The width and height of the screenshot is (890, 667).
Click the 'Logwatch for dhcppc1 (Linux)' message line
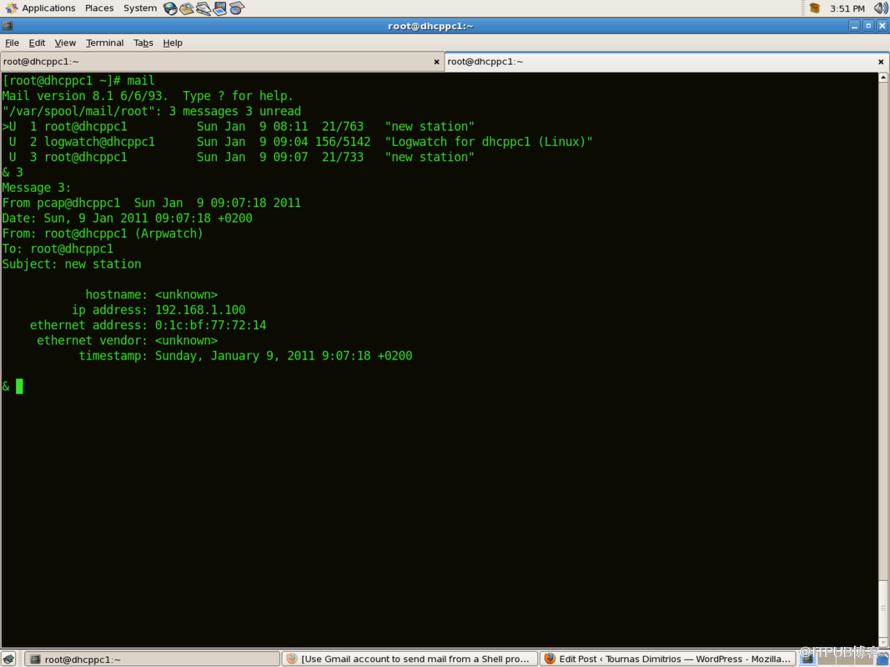(x=297, y=142)
